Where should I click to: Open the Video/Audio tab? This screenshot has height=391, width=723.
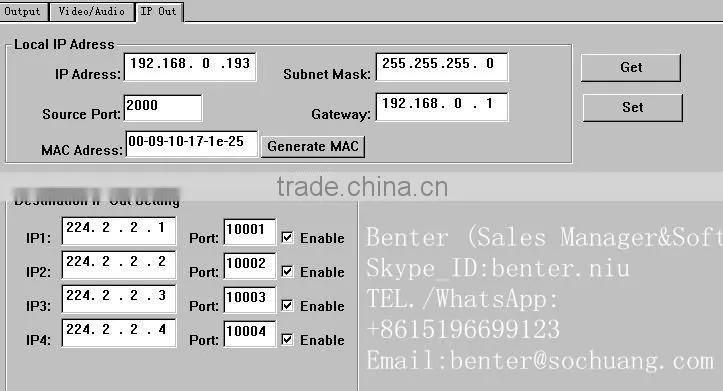tap(91, 11)
